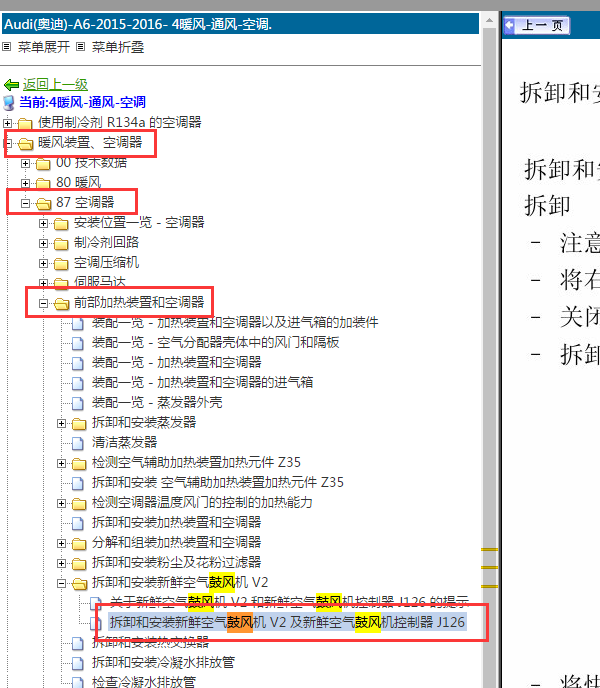Expand the 拆卸和安装粉尘及花粉过滤器 node
600x688 pixels.
pyautogui.click(x=61, y=563)
